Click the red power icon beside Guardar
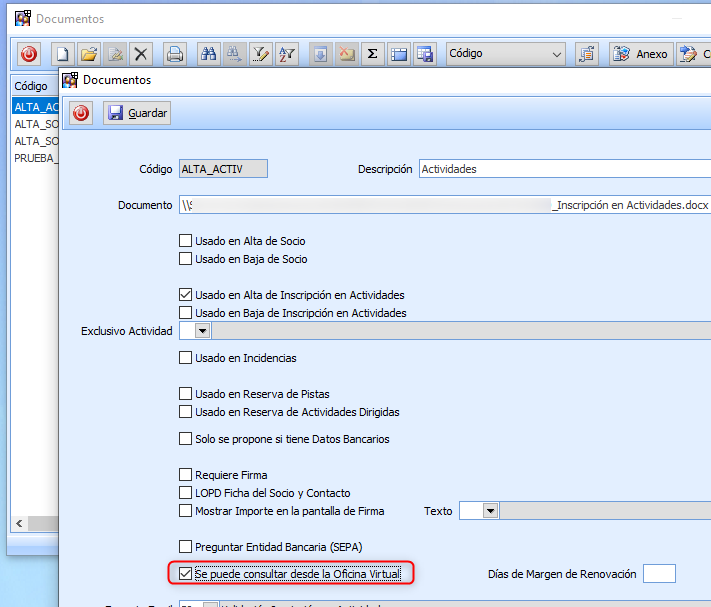This screenshot has height=607, width=711. point(82,114)
